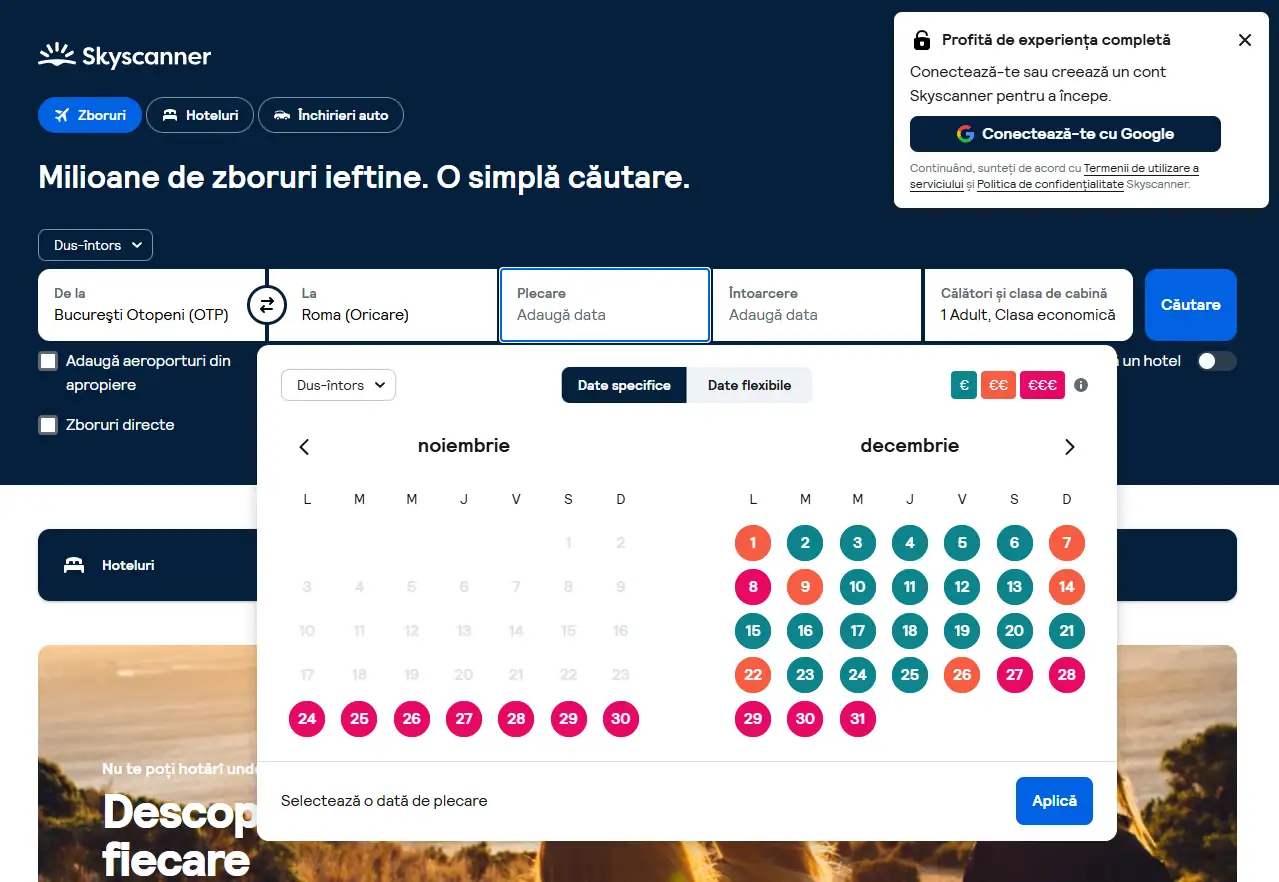1279x882 pixels.
Task: Open Dus-întors dropdown above search form
Action: coord(96,245)
